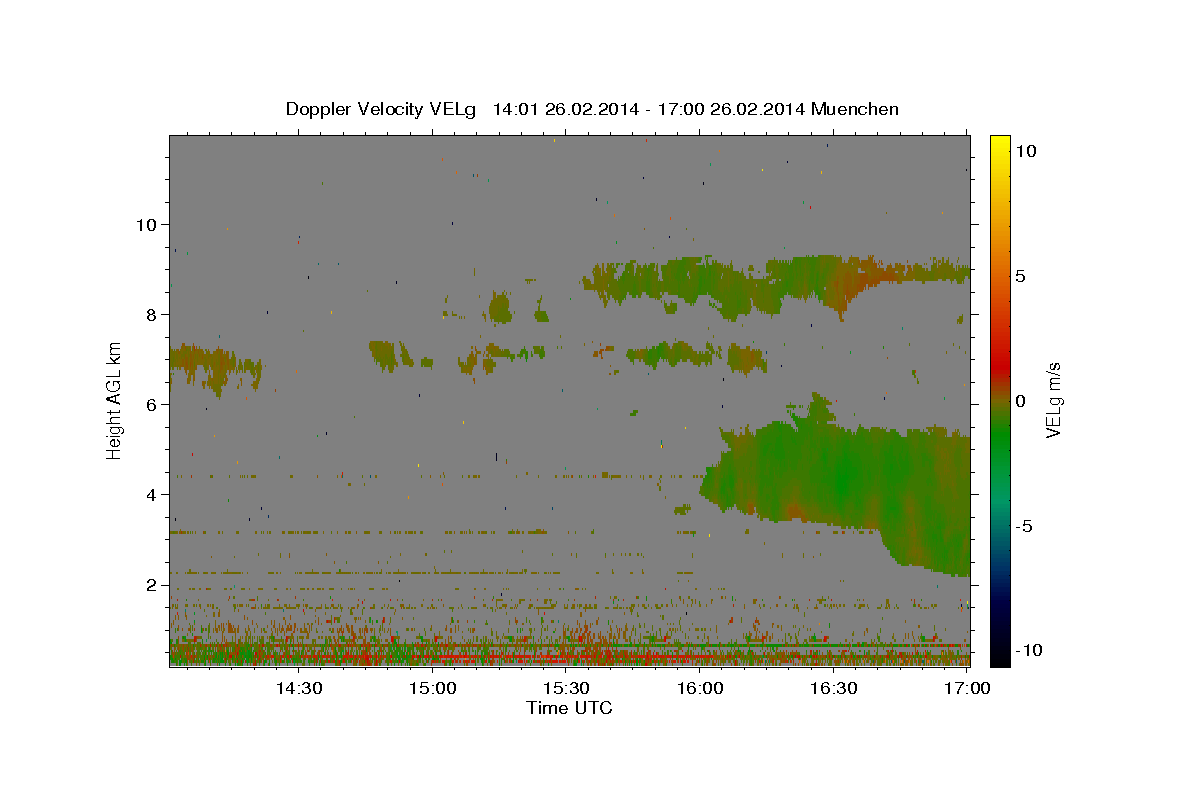The height and width of the screenshot is (800, 1200).
Task: Click the colorbar value -5 label
Action: [x=1025, y=525]
